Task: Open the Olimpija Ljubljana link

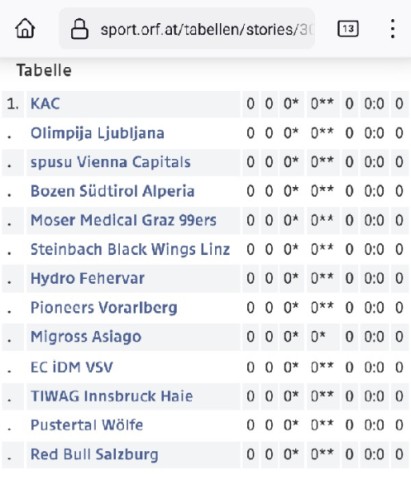Action: pyautogui.click(x=97, y=133)
